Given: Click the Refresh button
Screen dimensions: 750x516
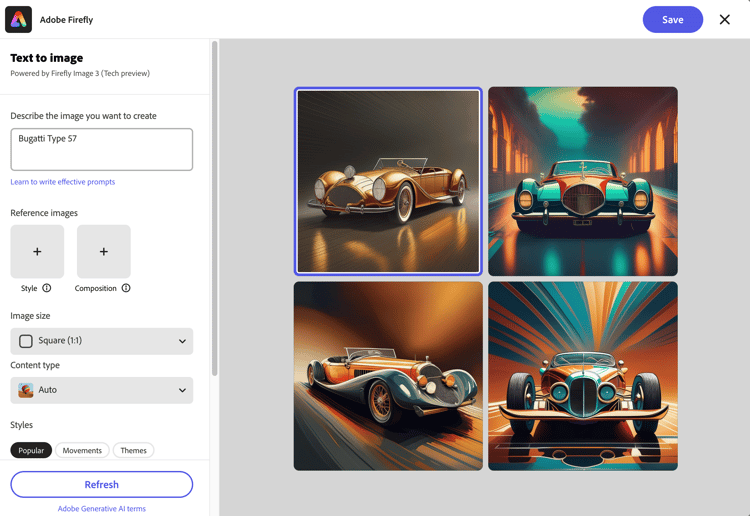Looking at the screenshot, I should (x=101, y=484).
